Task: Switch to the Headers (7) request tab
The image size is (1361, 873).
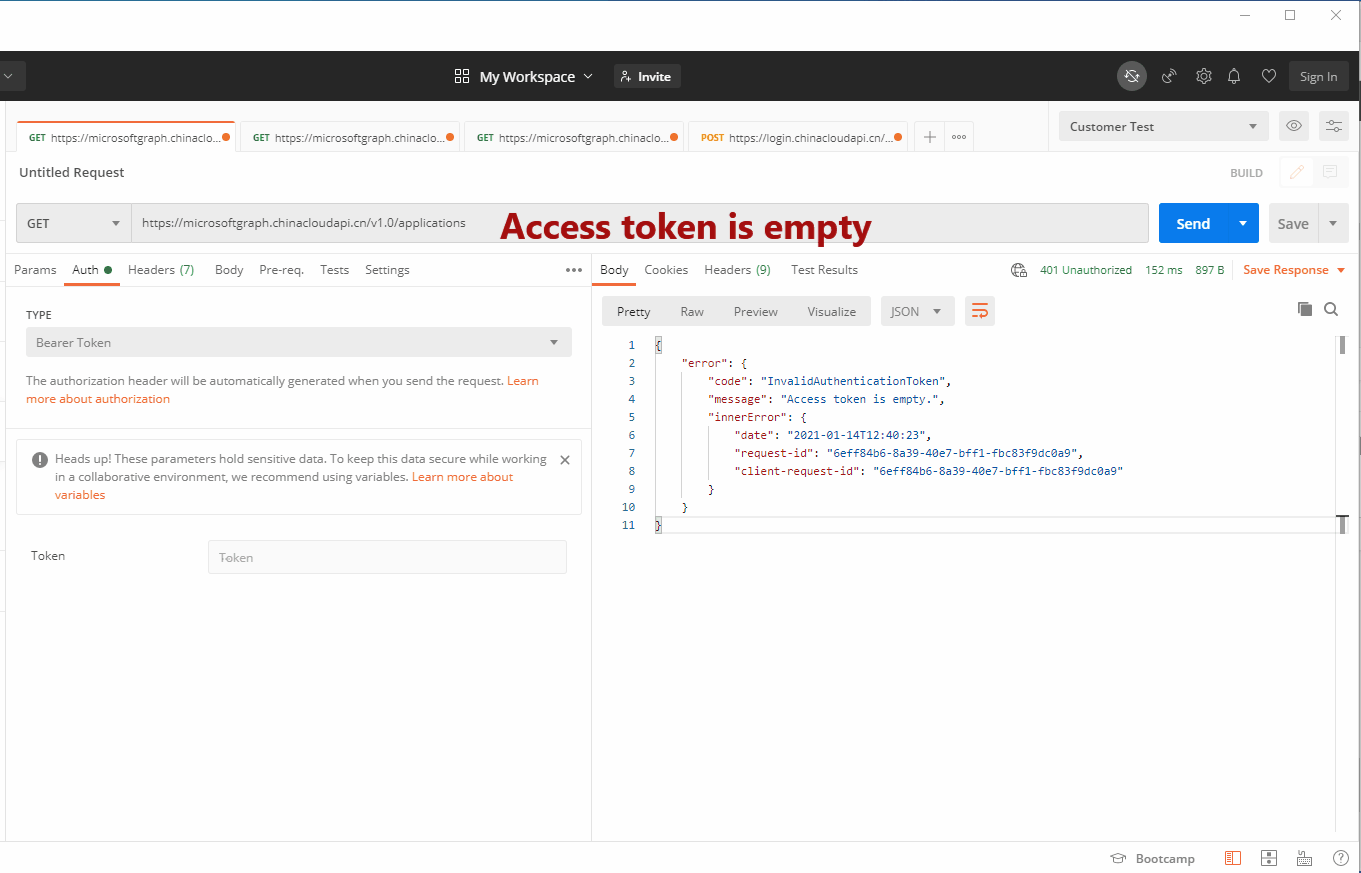Action: coord(161,270)
